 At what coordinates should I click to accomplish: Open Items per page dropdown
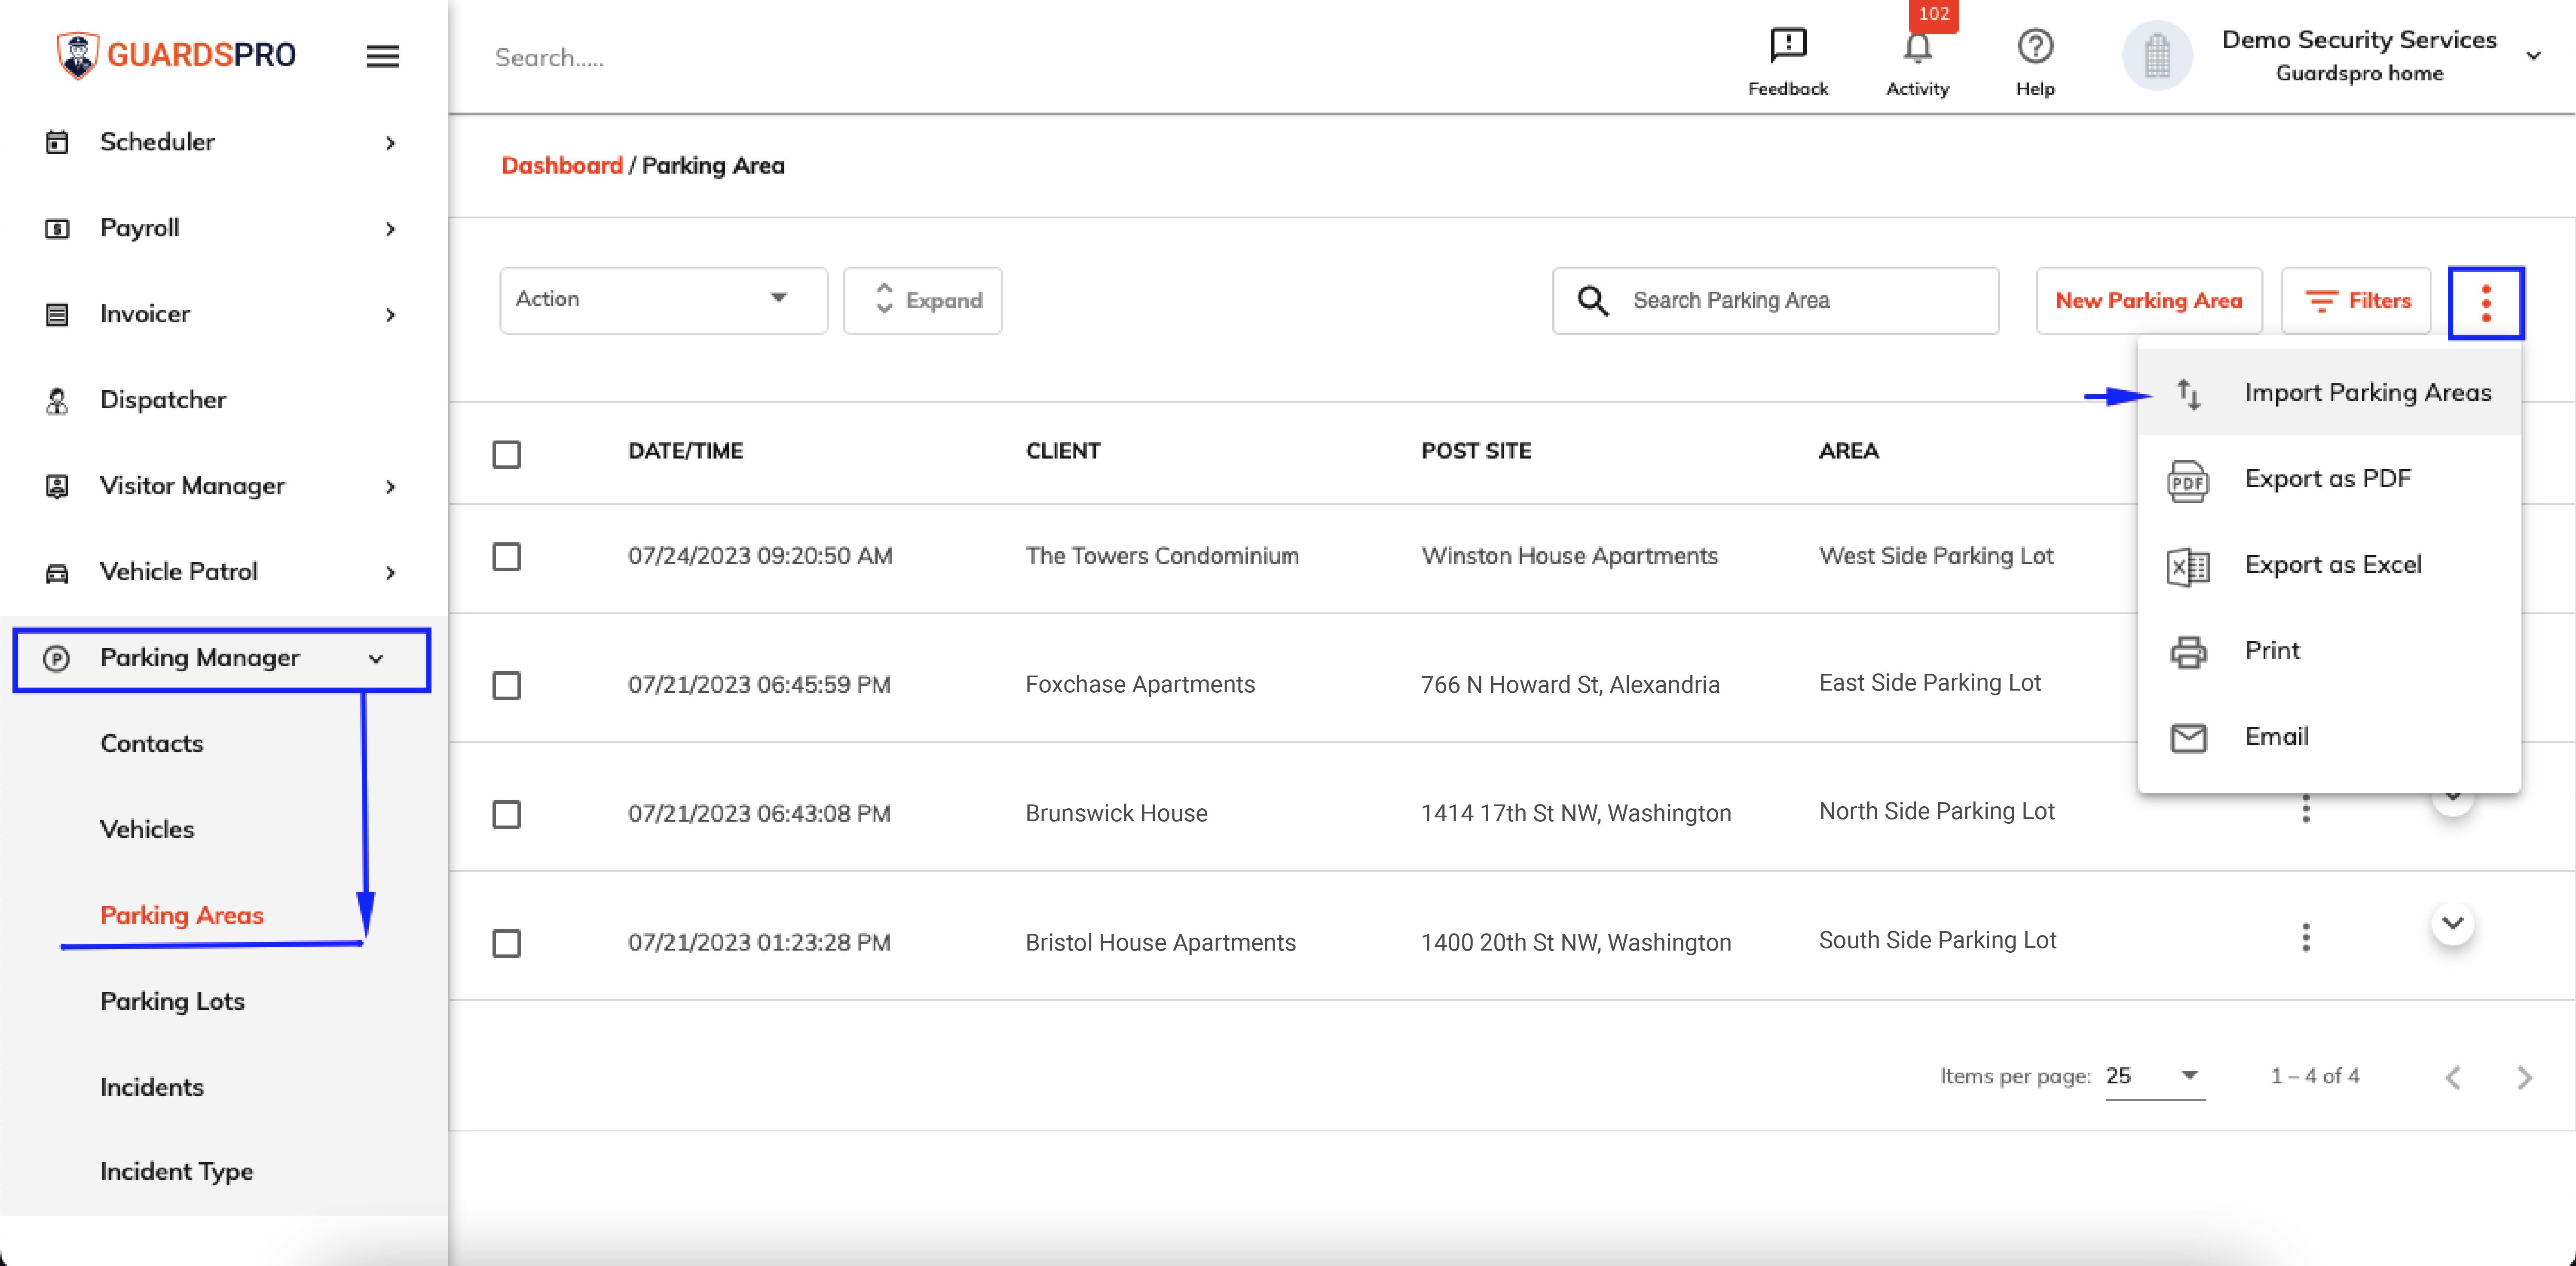[2155, 1076]
